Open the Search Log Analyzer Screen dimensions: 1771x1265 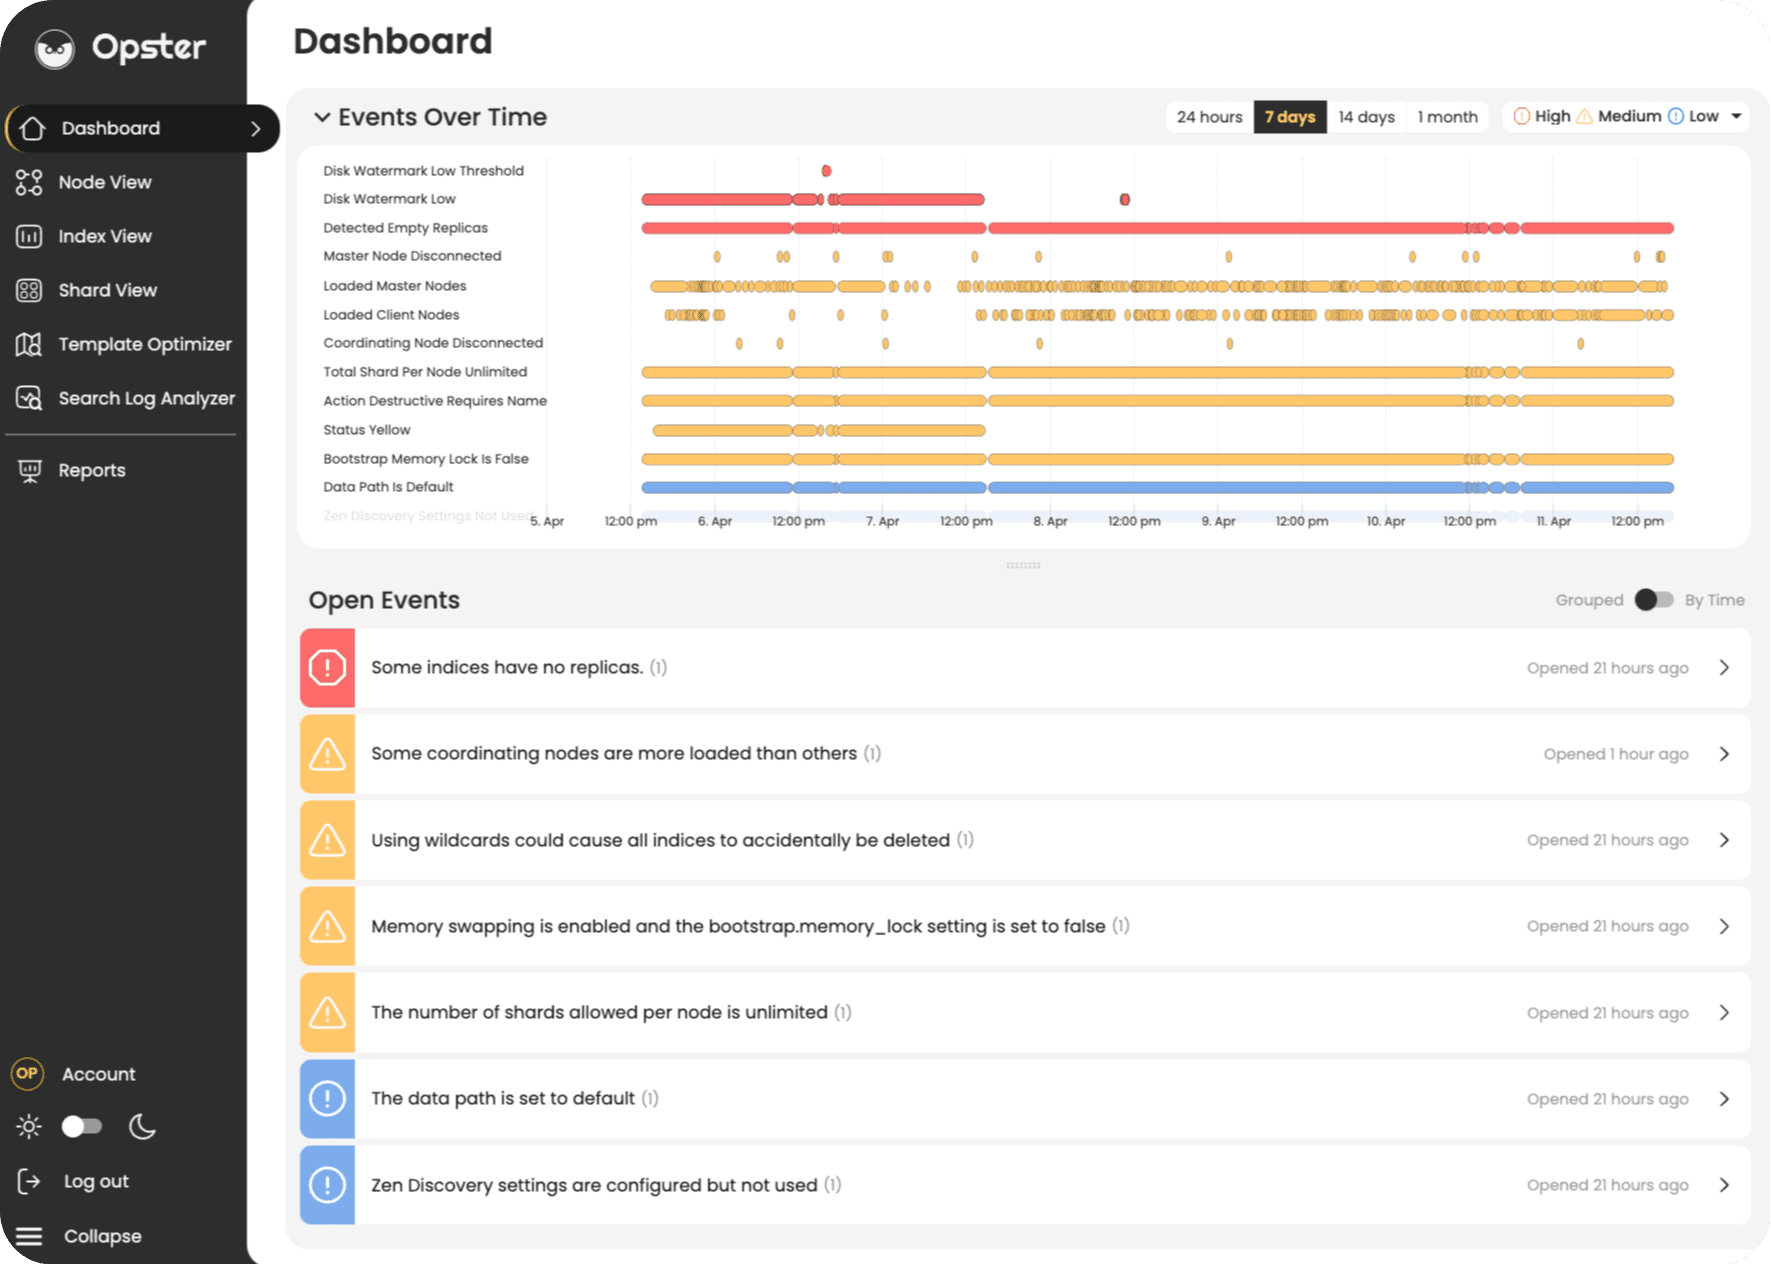(x=146, y=398)
